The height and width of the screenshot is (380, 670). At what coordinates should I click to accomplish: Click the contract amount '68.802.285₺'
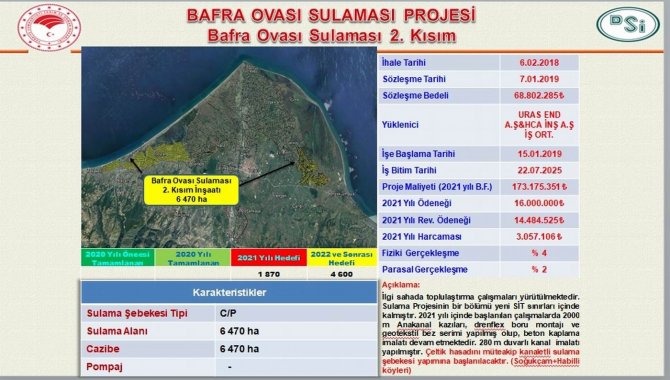point(539,95)
